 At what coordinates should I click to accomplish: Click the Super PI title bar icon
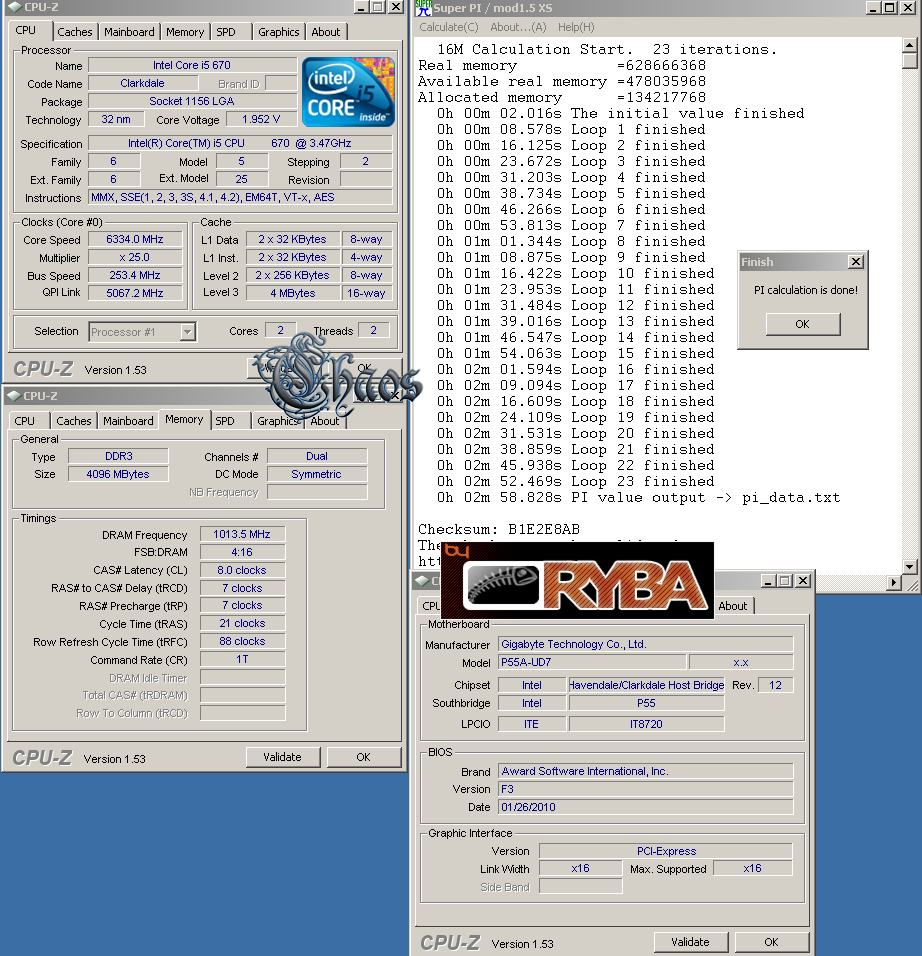tap(423, 8)
